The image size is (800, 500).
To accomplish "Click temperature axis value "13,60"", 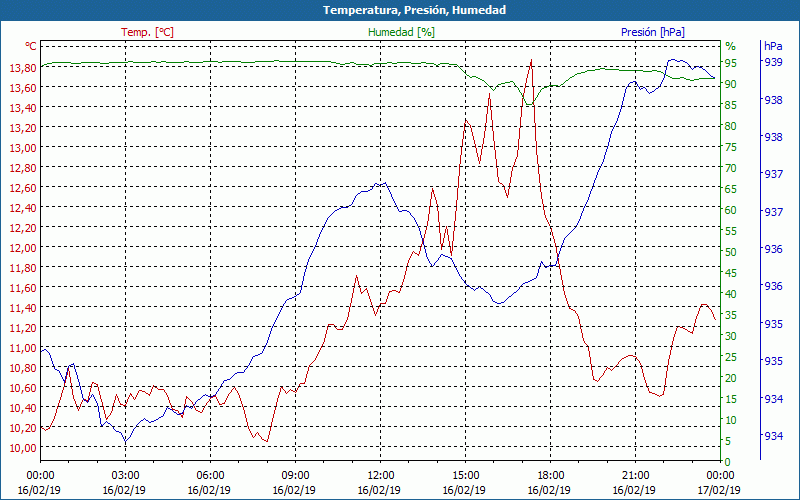I will [x=22, y=88].
